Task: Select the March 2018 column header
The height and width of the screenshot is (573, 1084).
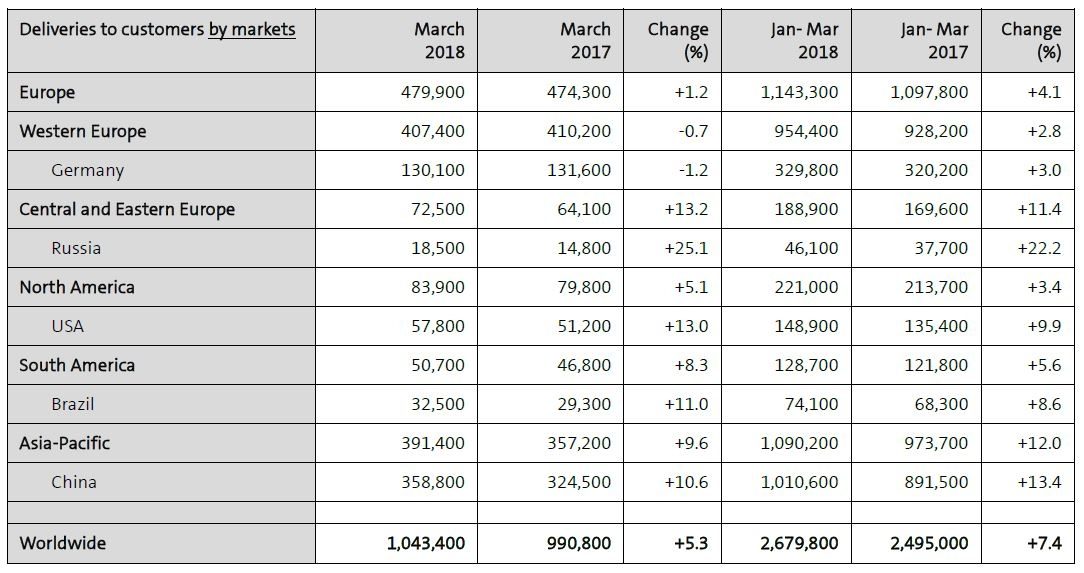Action: click(x=439, y=40)
